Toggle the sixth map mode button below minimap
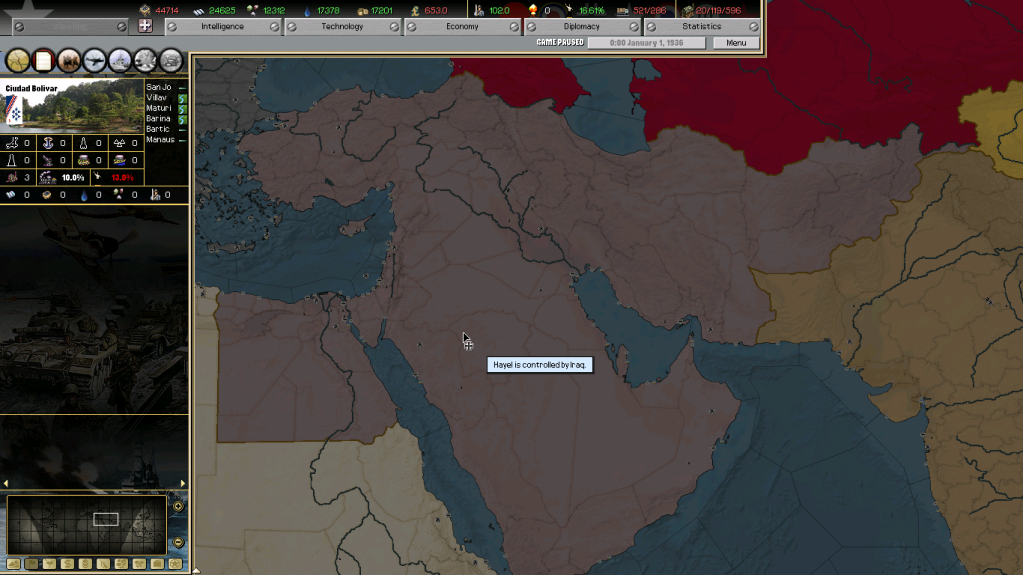 coord(103,564)
